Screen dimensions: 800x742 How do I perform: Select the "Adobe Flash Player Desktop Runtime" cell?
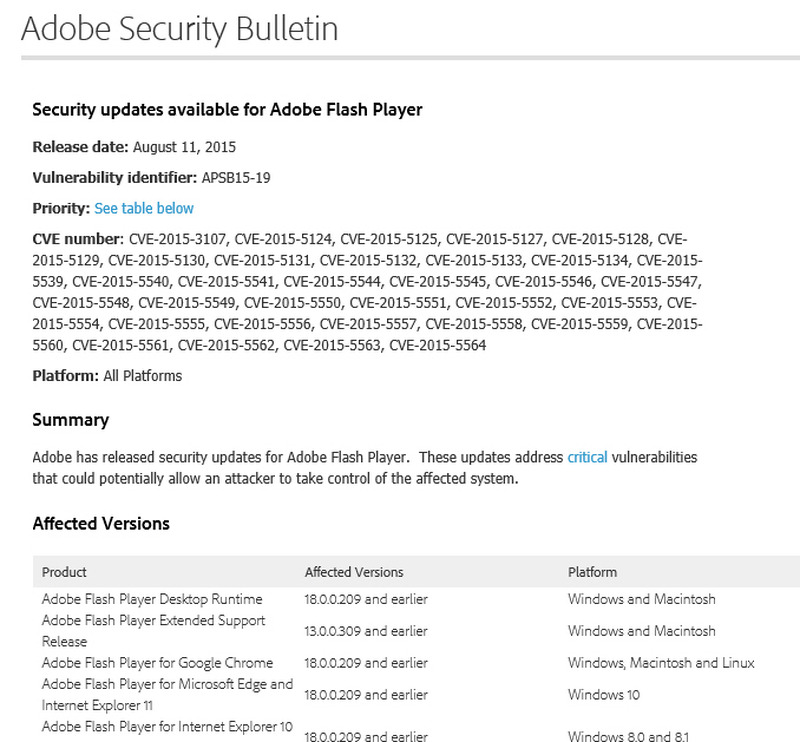point(152,599)
